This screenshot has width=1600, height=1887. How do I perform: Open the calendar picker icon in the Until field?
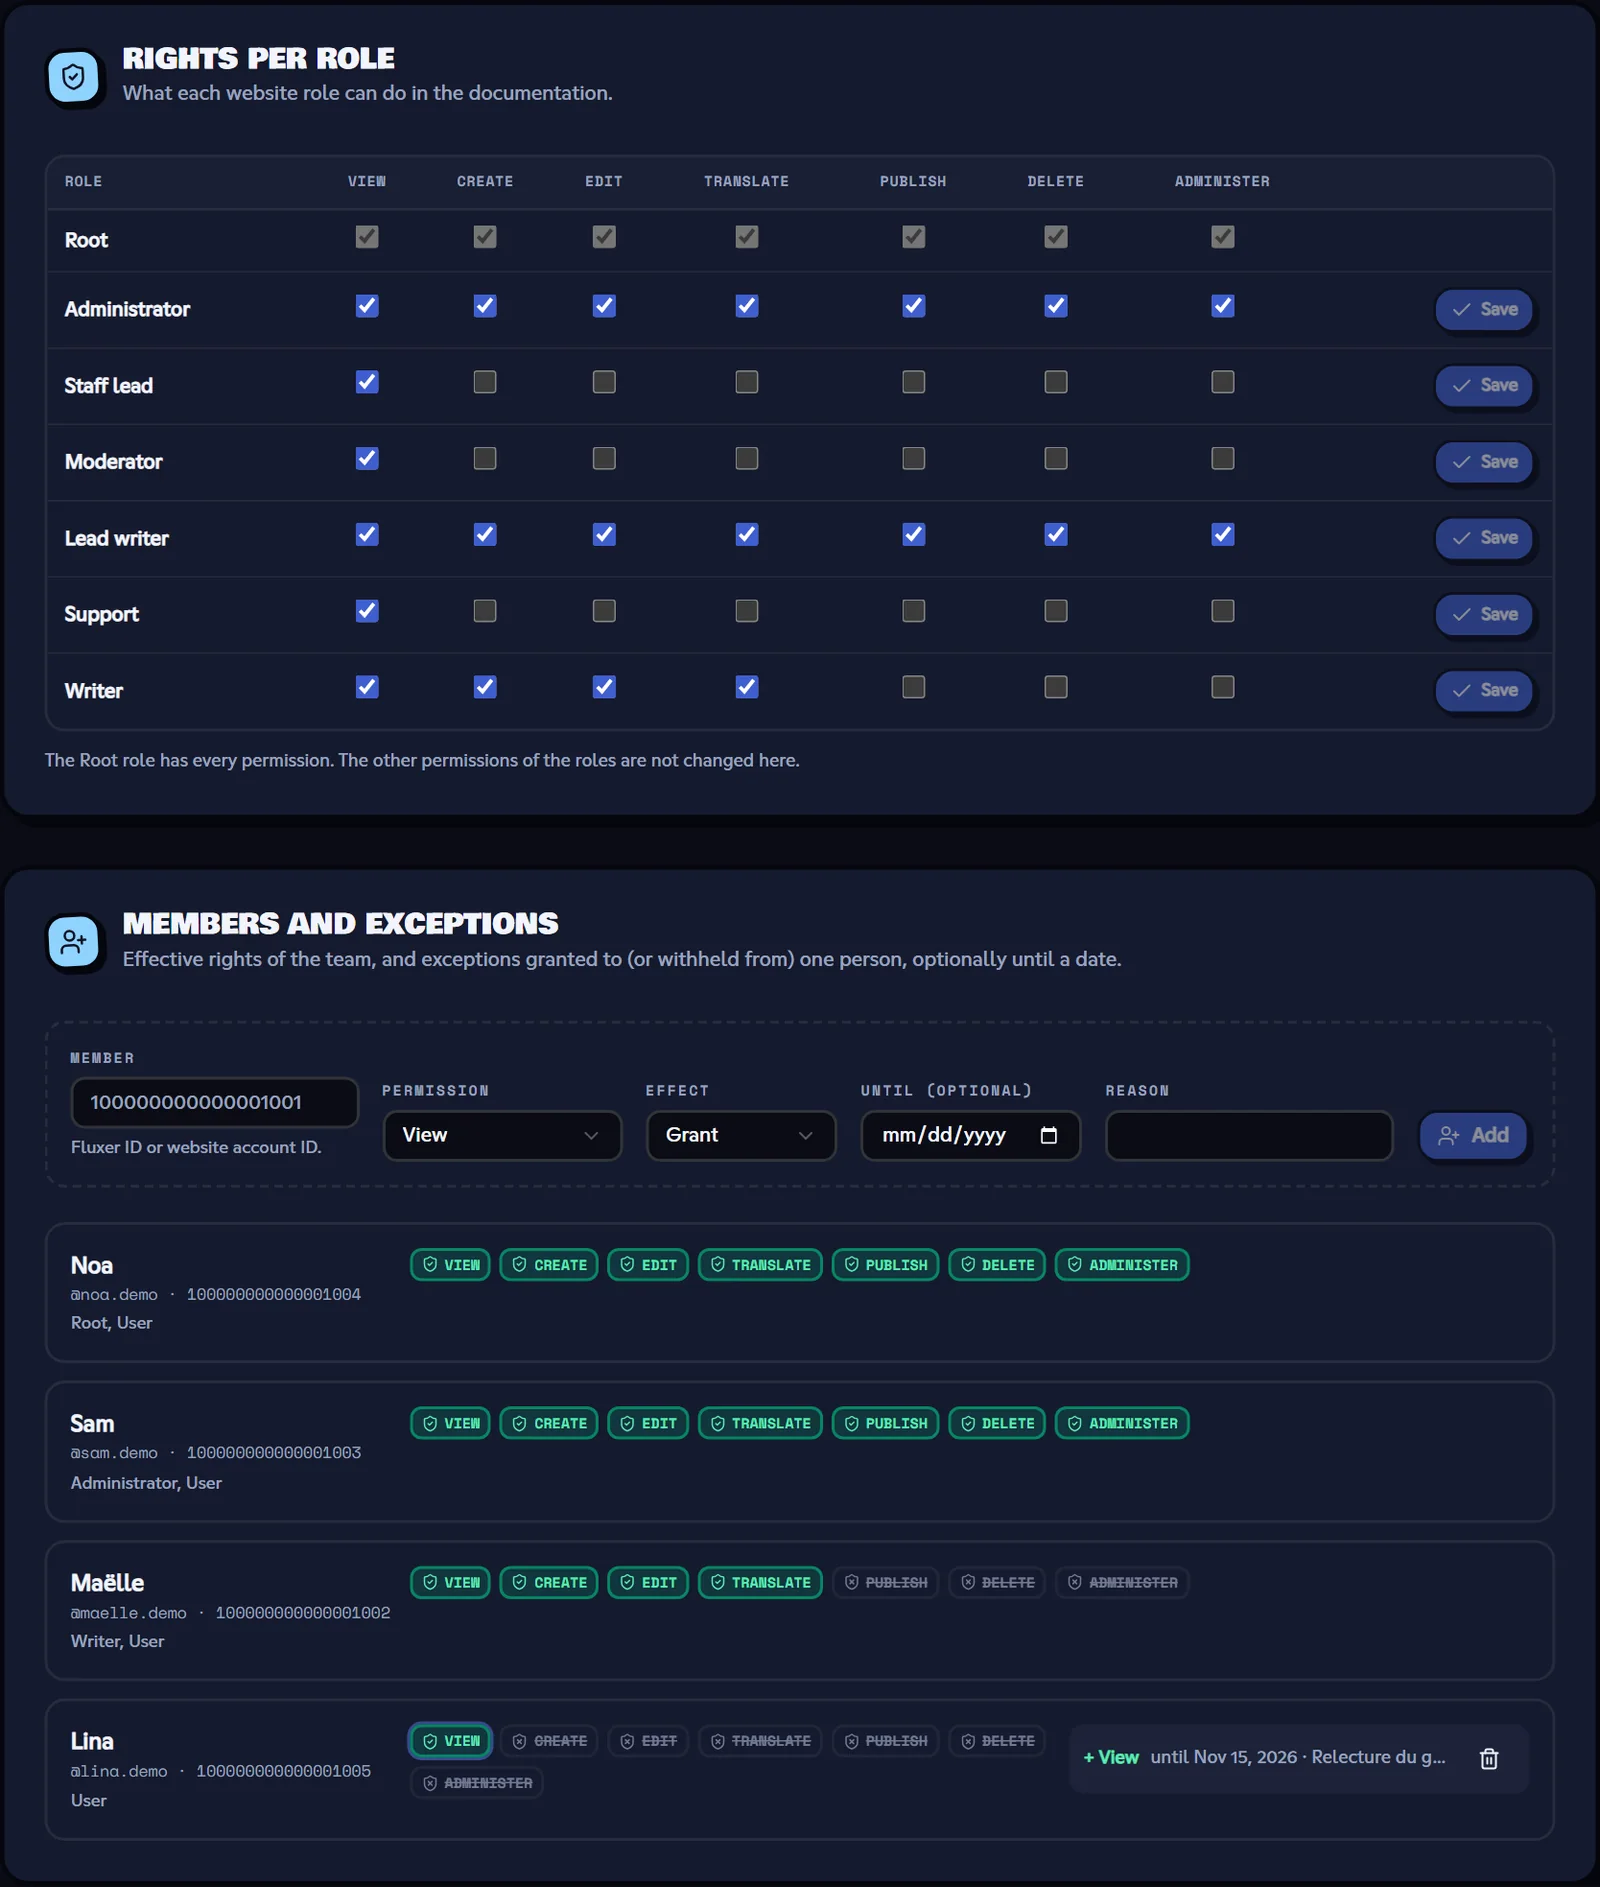point(1048,1135)
